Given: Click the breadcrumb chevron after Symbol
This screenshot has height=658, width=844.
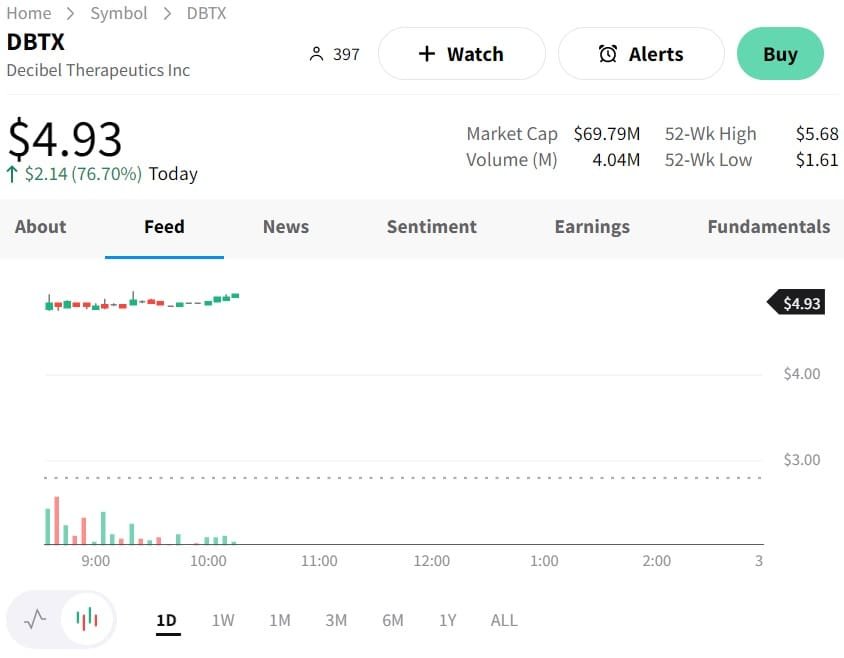Looking at the screenshot, I should click(167, 14).
